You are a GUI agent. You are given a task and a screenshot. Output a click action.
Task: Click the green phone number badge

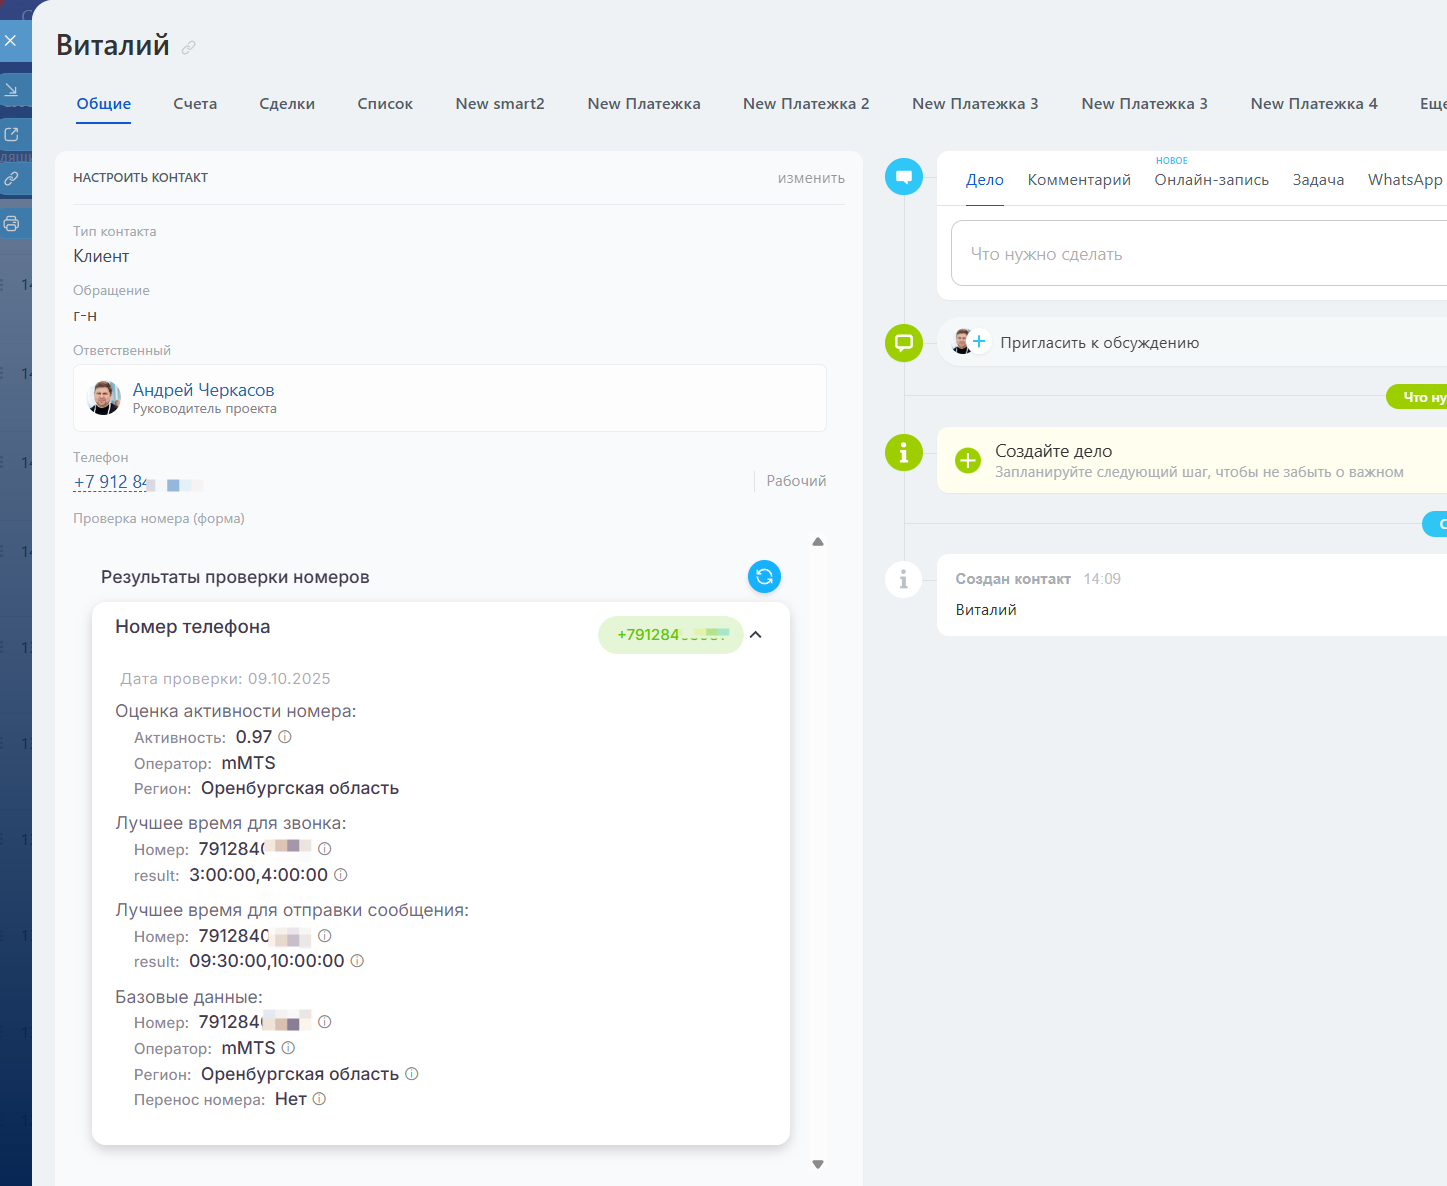click(x=670, y=635)
